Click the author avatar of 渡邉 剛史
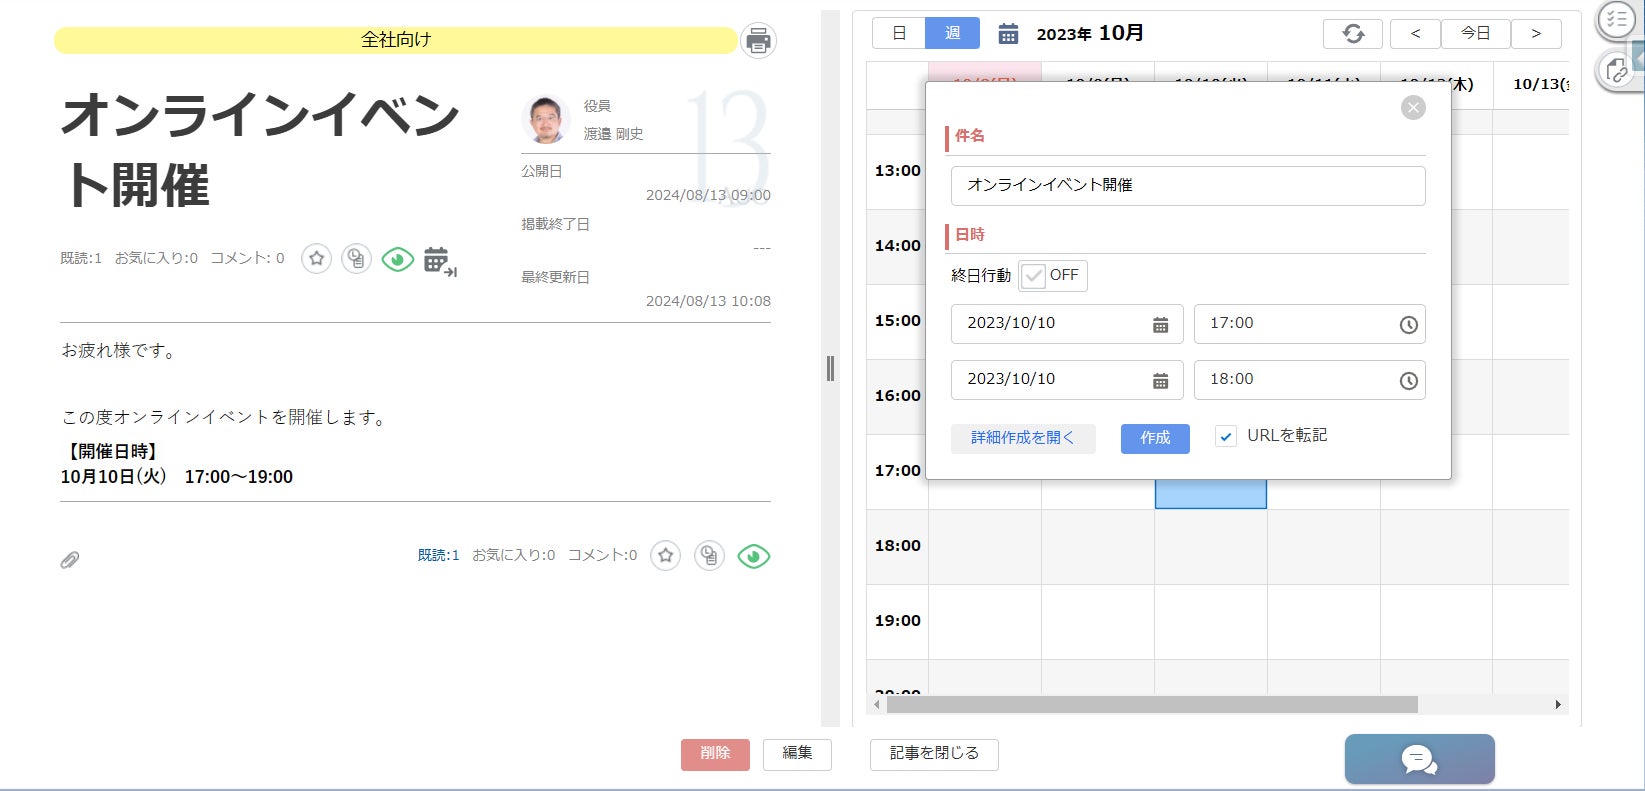This screenshot has width=1645, height=791. click(546, 120)
